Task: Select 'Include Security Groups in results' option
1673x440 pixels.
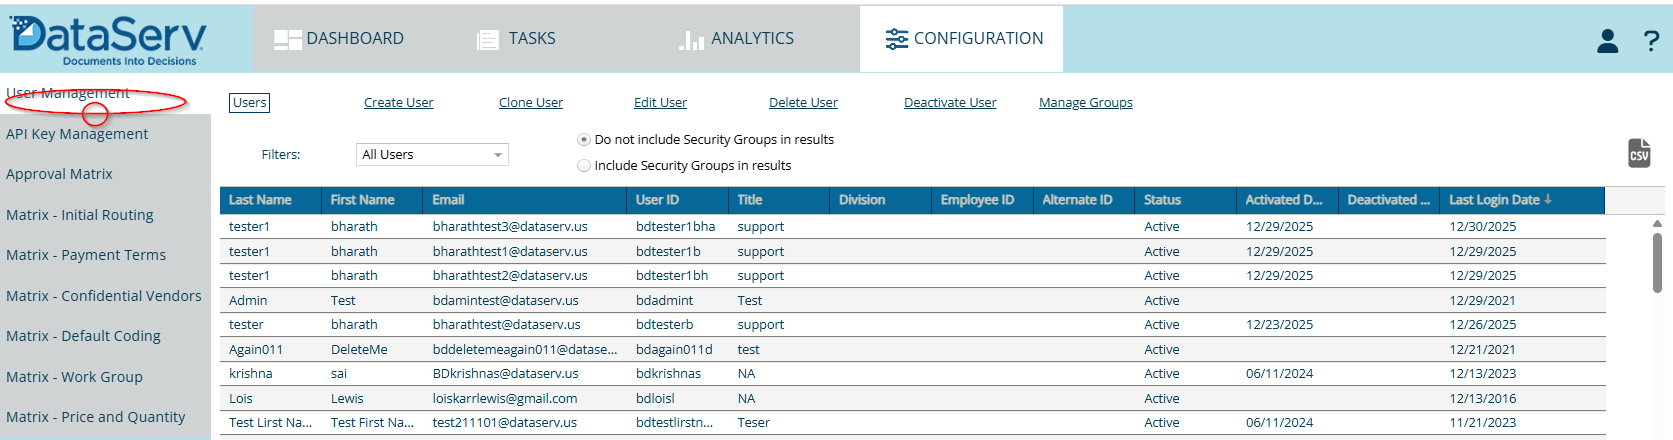Action: click(584, 166)
